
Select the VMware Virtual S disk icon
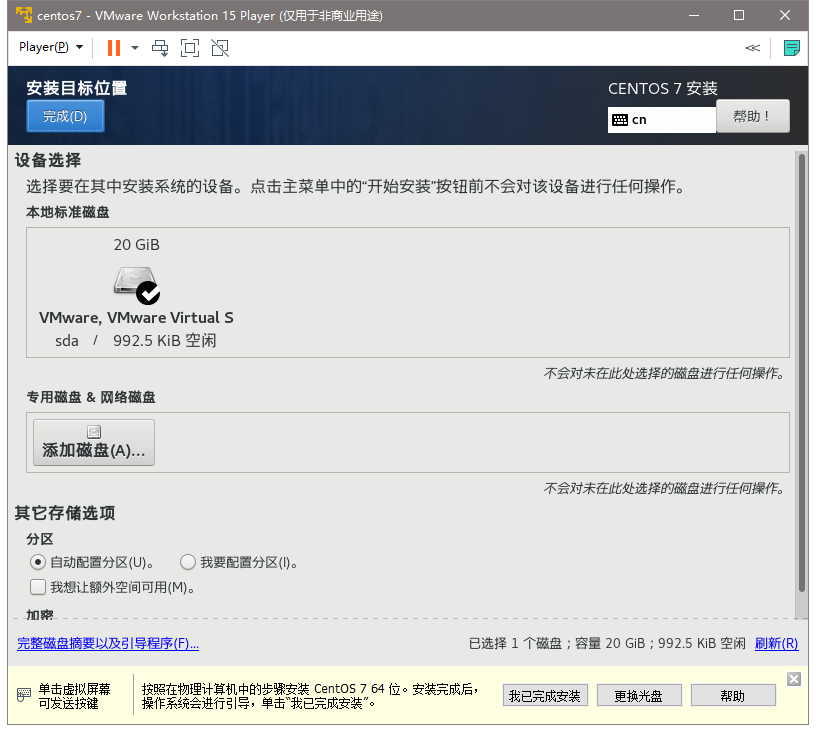[136, 284]
